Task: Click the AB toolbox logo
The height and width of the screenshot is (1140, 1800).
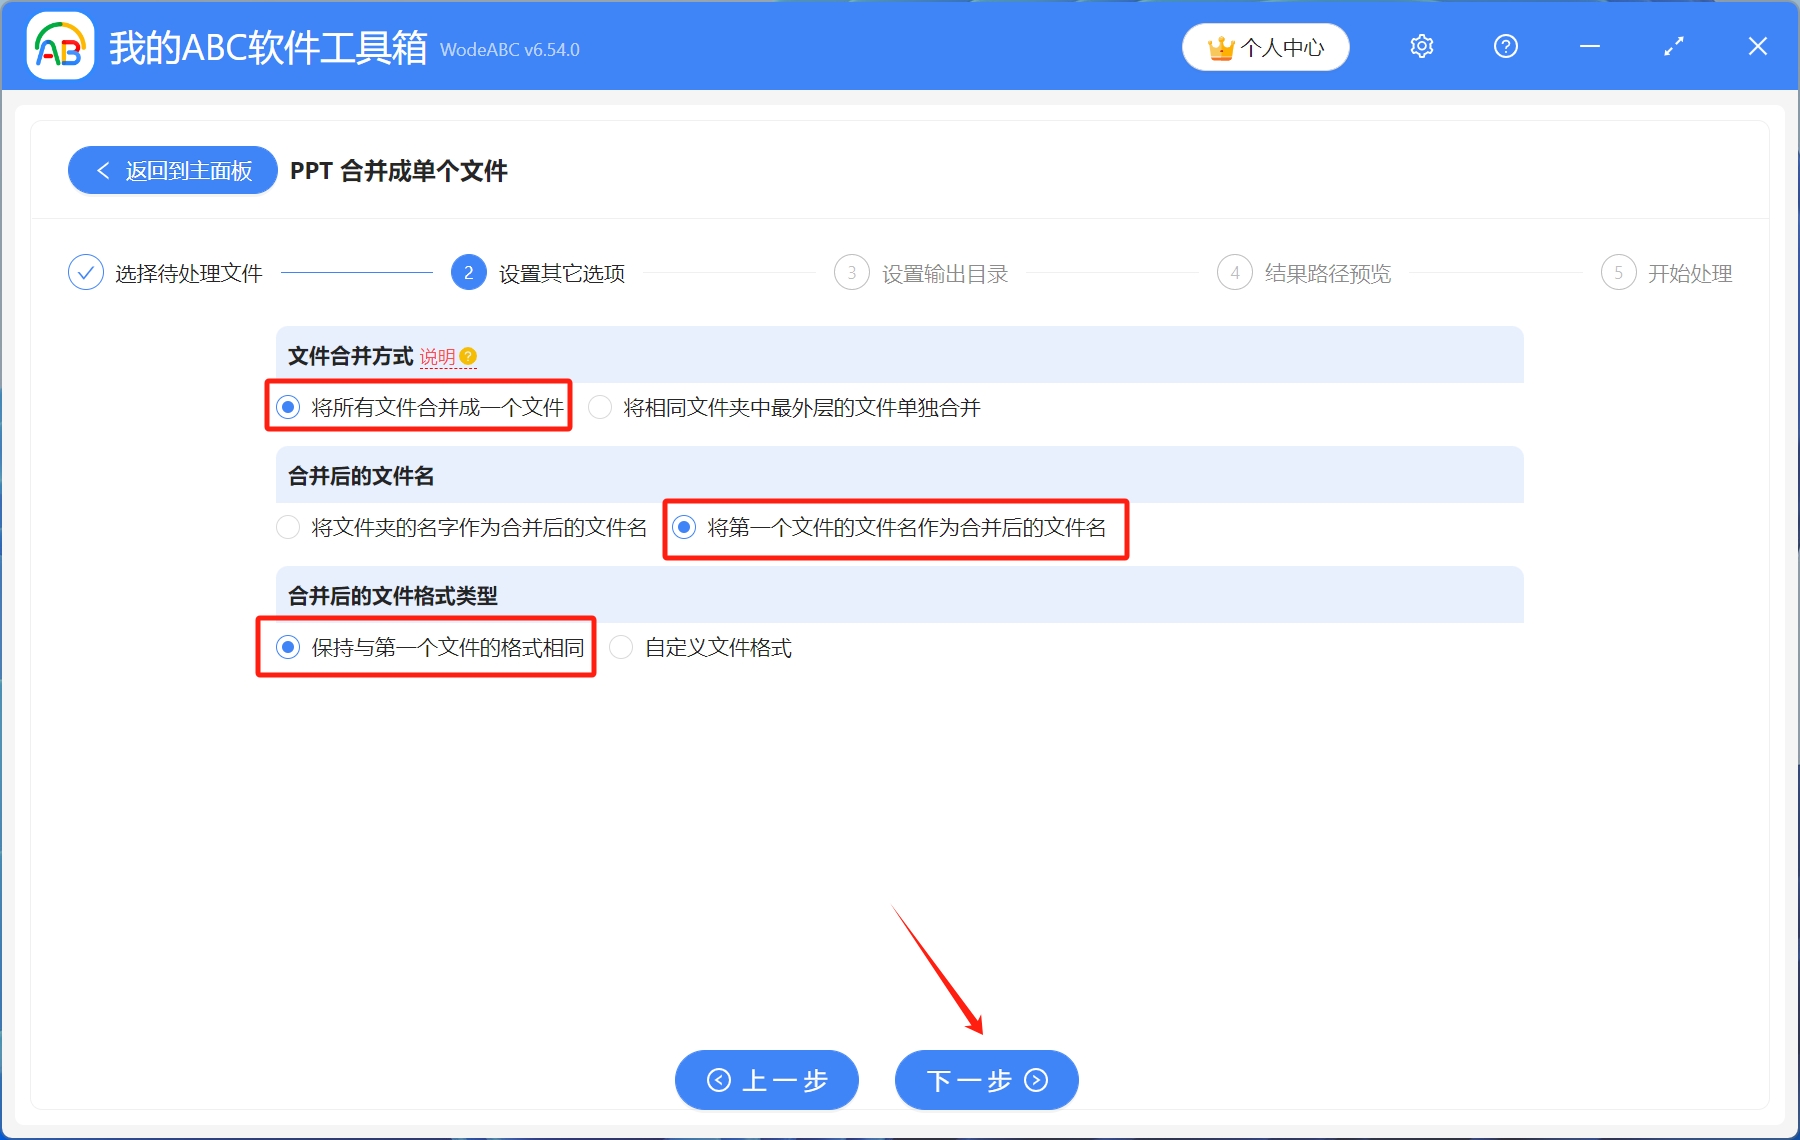Action: 60,46
